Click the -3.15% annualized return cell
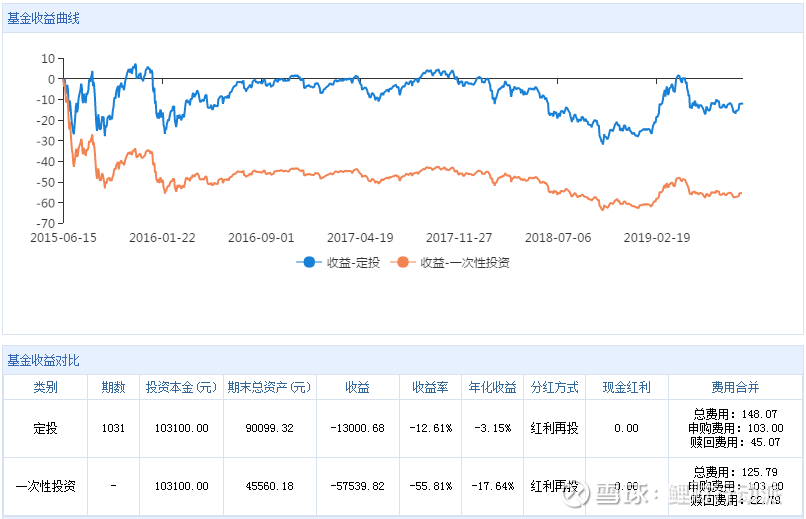806x519 pixels. pyautogui.click(x=492, y=428)
